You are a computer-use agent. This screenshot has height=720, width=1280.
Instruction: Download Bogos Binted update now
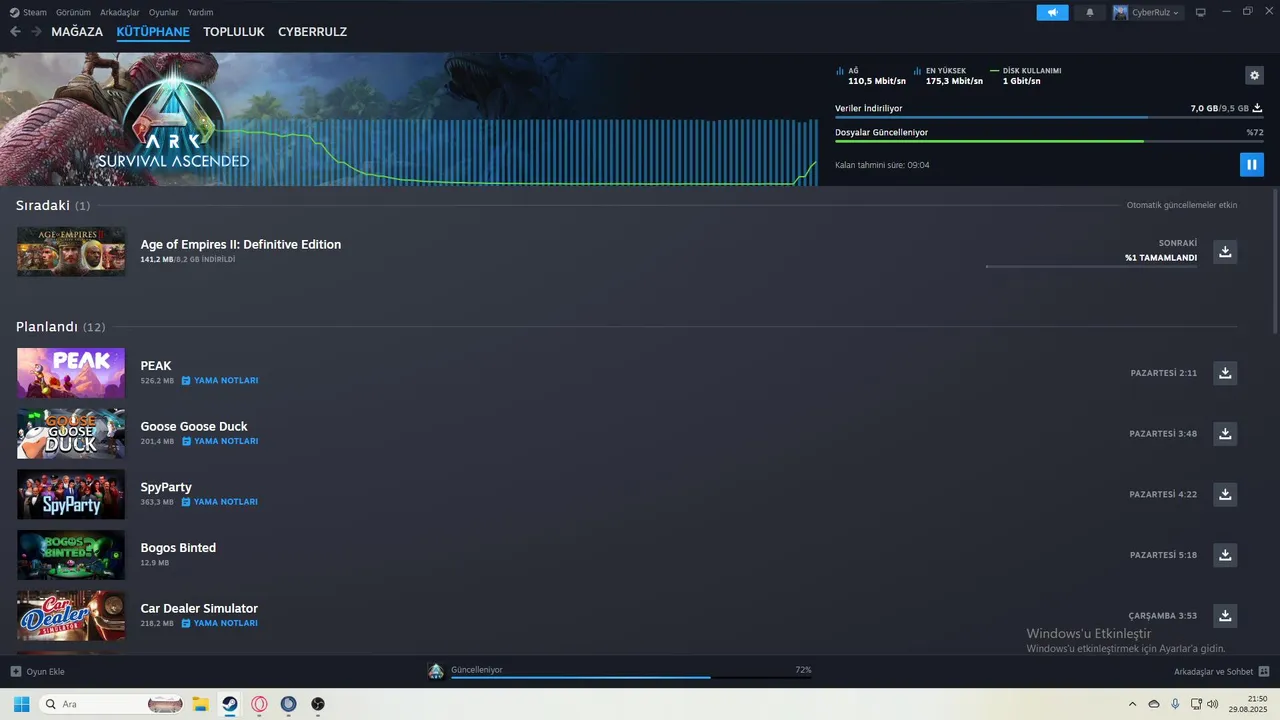coord(1225,555)
